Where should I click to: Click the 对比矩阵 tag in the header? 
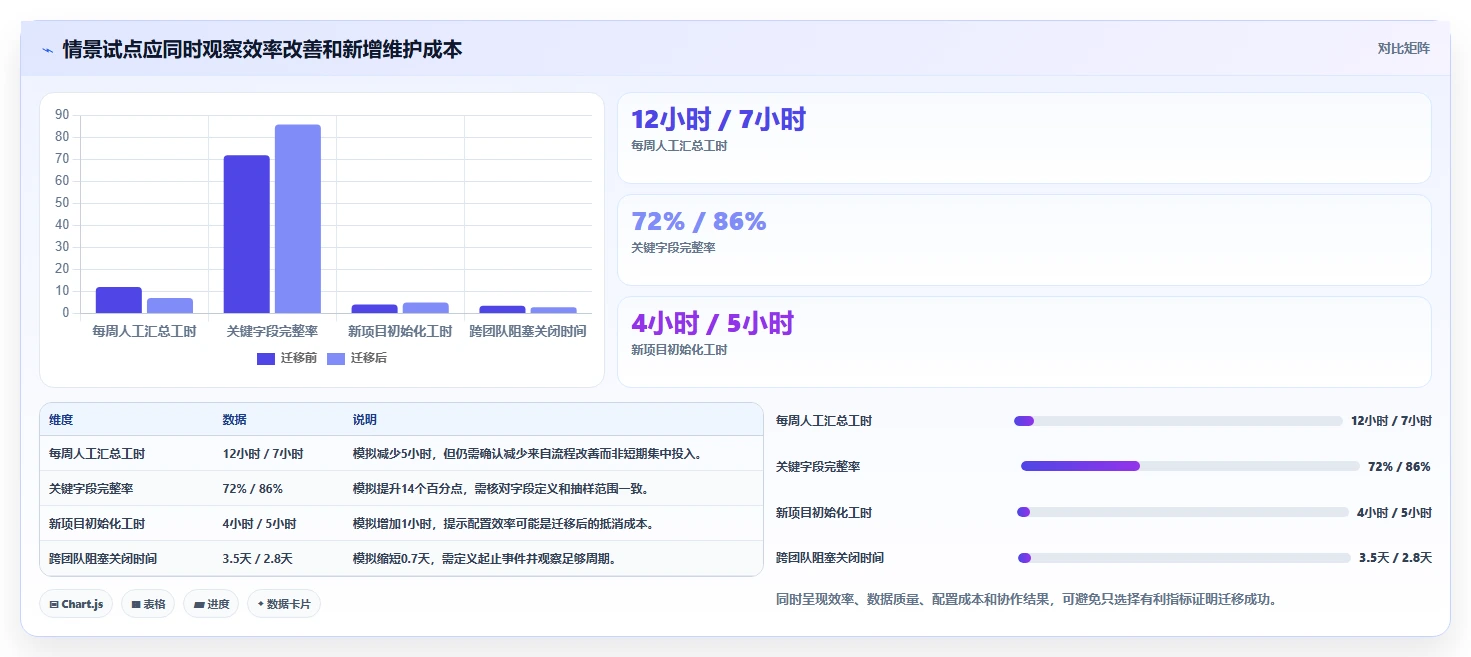coord(1403,48)
